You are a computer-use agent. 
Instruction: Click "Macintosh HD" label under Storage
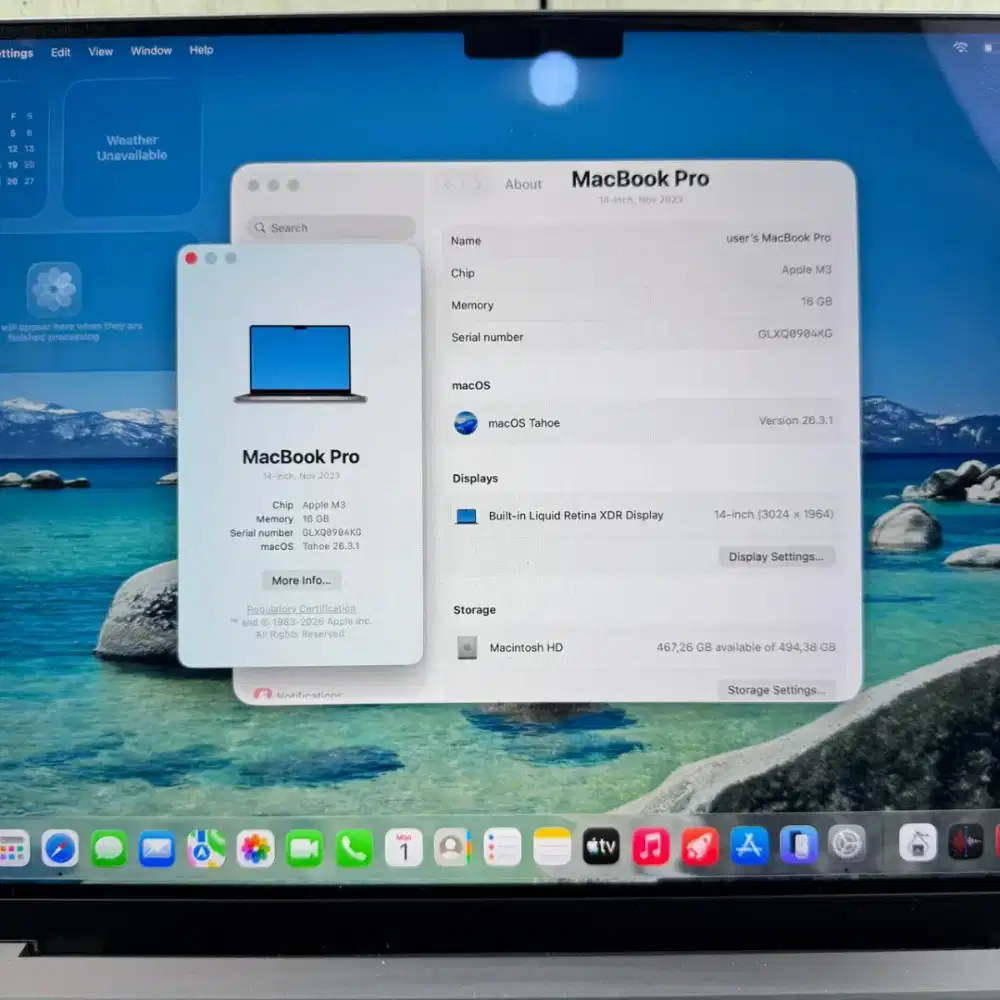pos(526,647)
